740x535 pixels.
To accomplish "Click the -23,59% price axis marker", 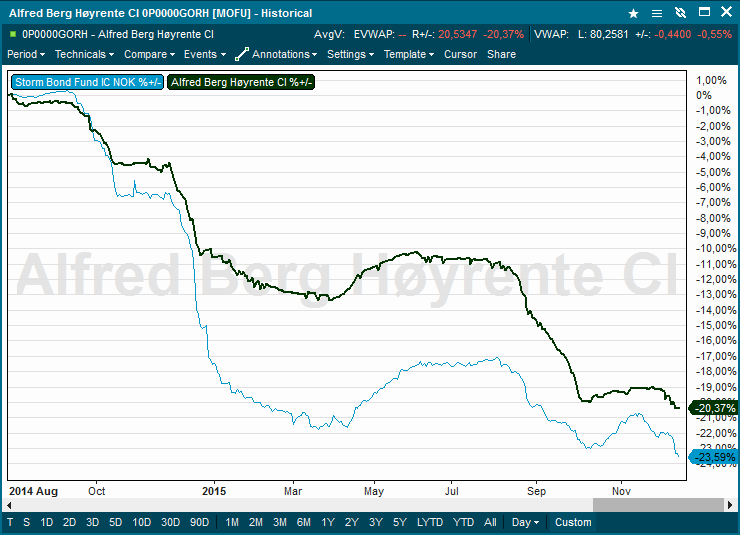I will click(714, 457).
